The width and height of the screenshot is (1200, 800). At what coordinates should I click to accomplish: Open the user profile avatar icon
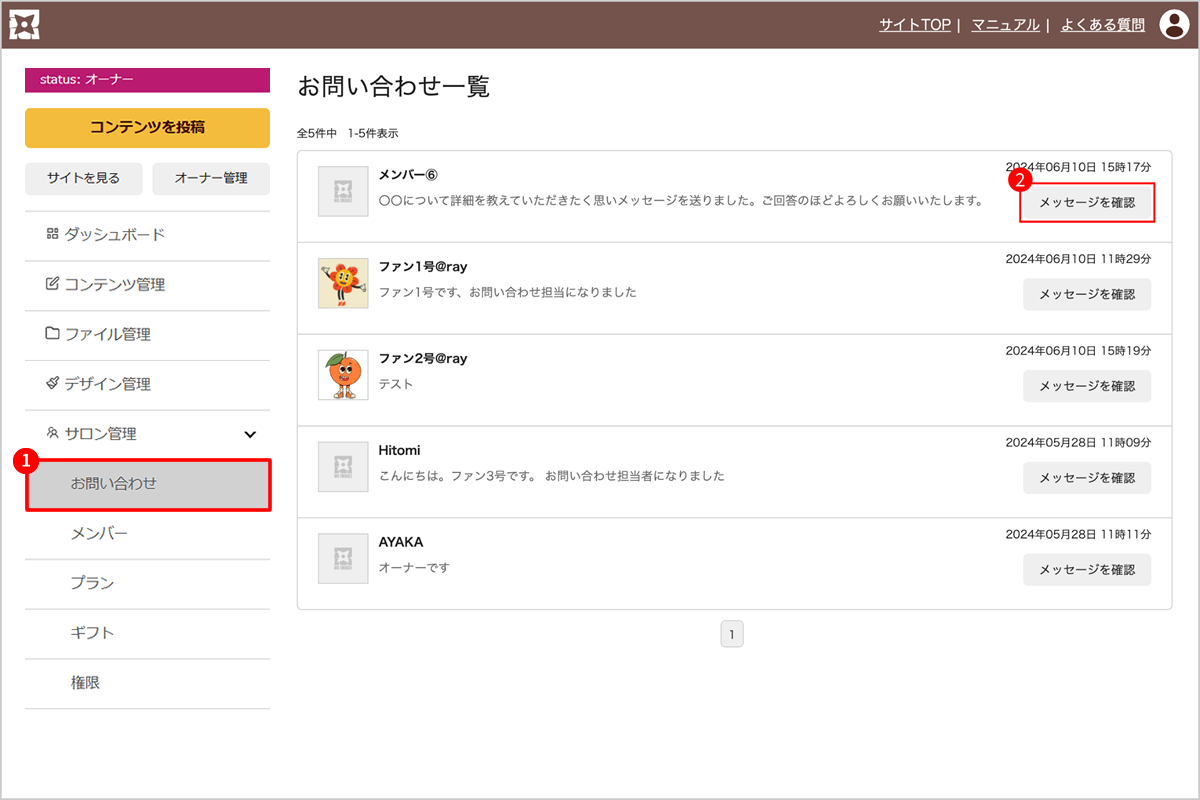(x=1173, y=25)
